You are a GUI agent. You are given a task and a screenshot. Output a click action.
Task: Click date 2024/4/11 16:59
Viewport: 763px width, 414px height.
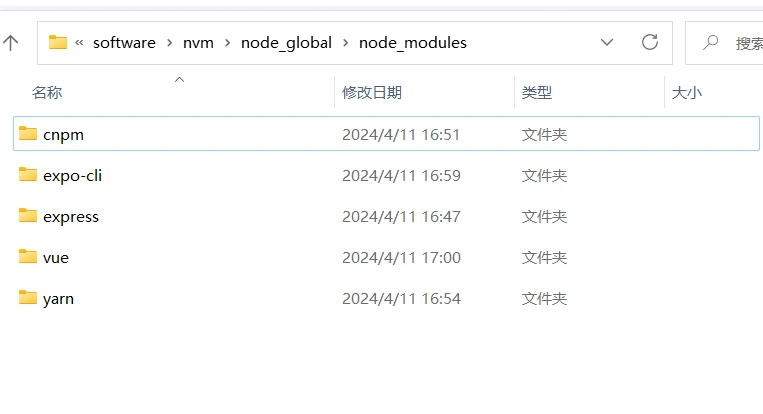401,176
